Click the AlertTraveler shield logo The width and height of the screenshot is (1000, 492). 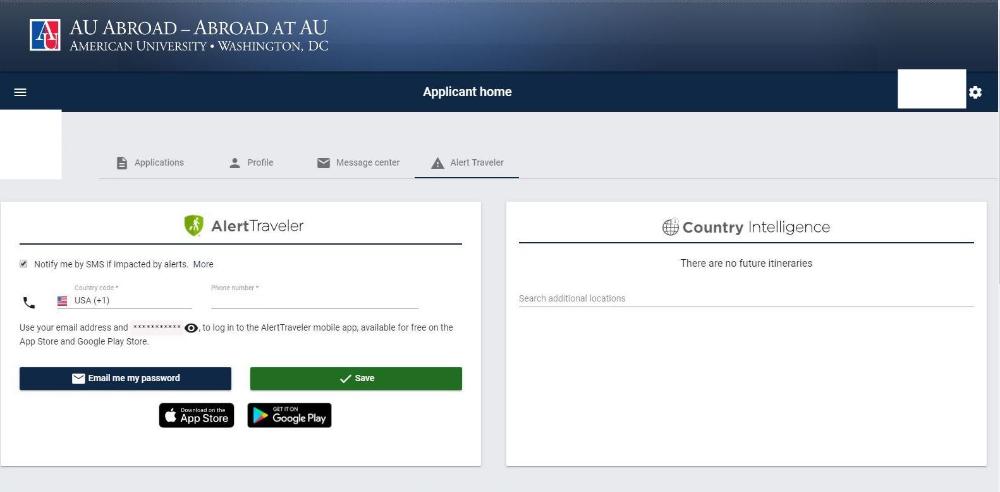point(194,225)
